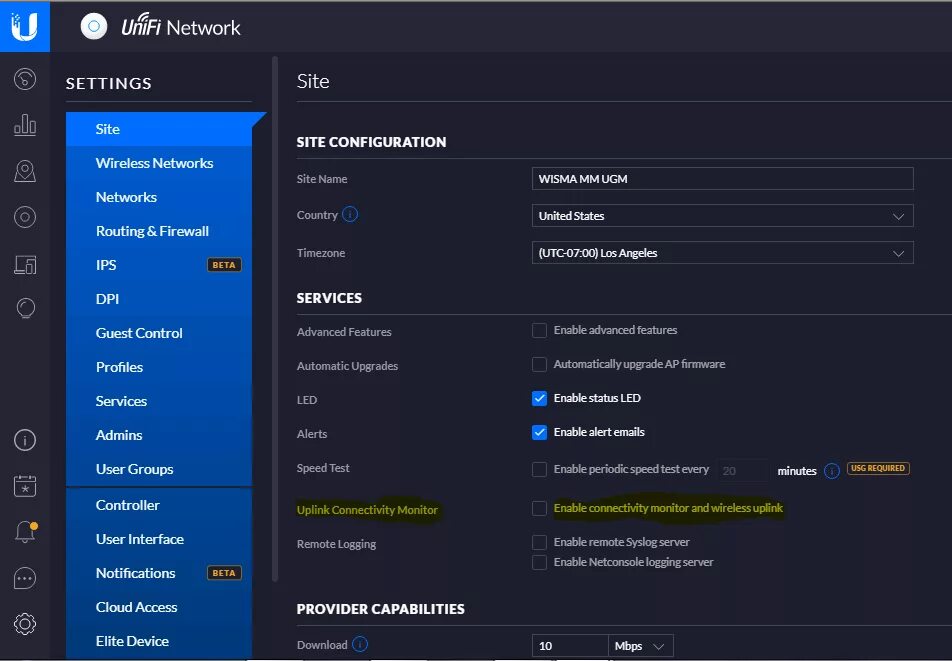Screen dimensions: 952x661
Task: Open the Dashboard gauge icon
Action: (25, 80)
